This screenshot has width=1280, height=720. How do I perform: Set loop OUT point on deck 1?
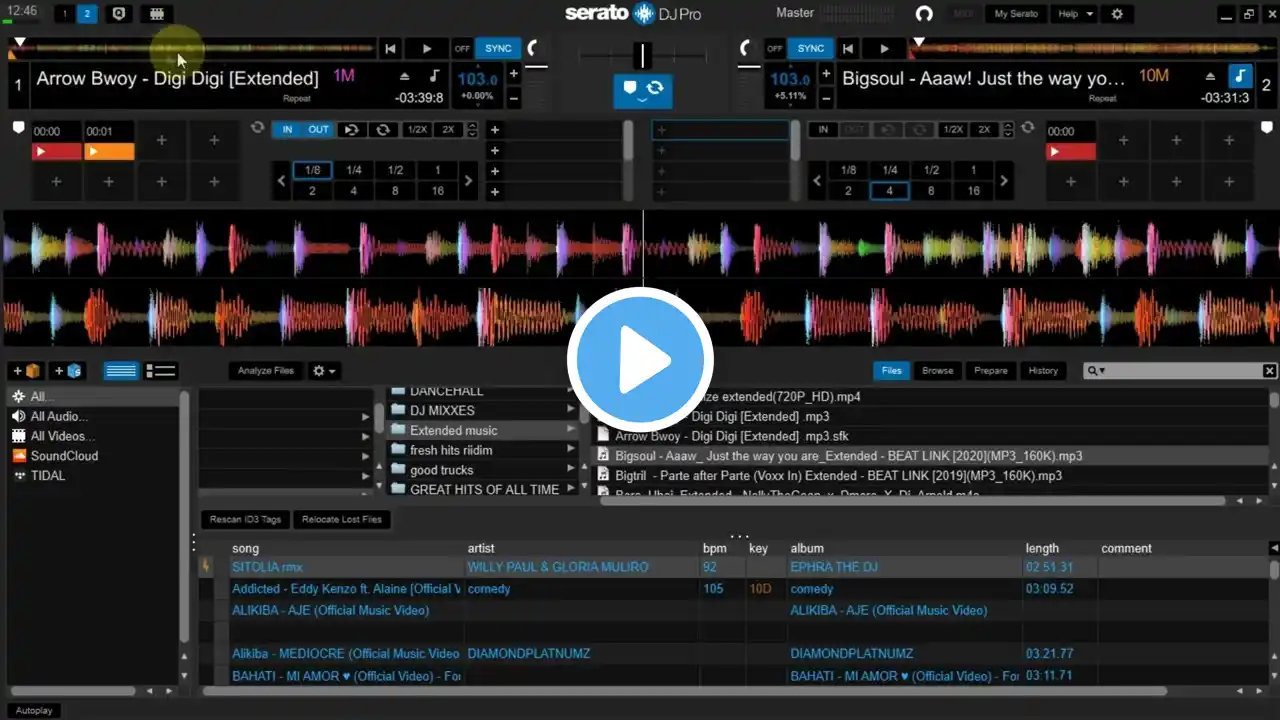(318, 130)
